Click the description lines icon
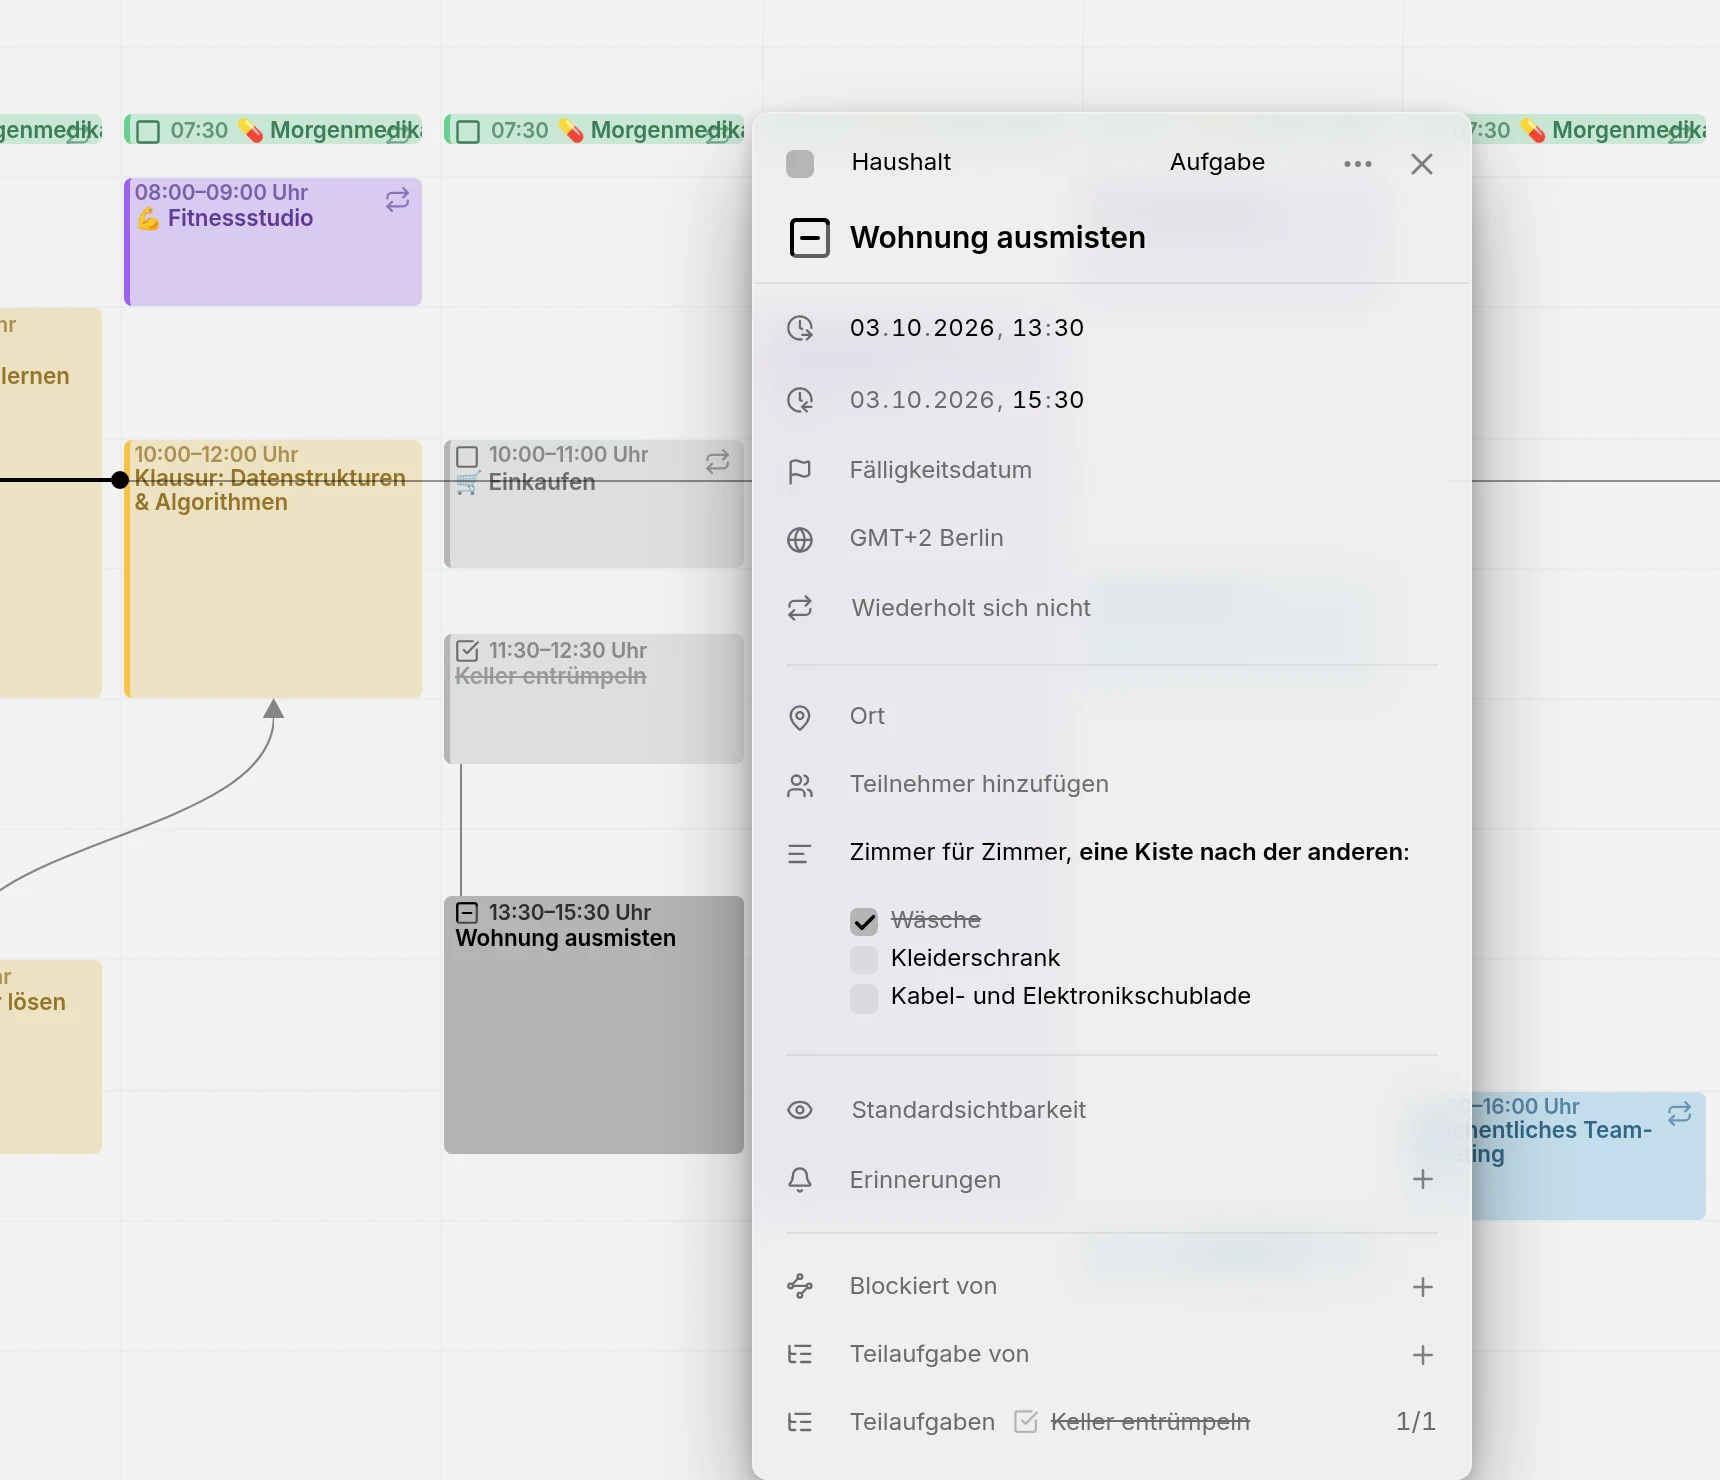 tap(800, 854)
